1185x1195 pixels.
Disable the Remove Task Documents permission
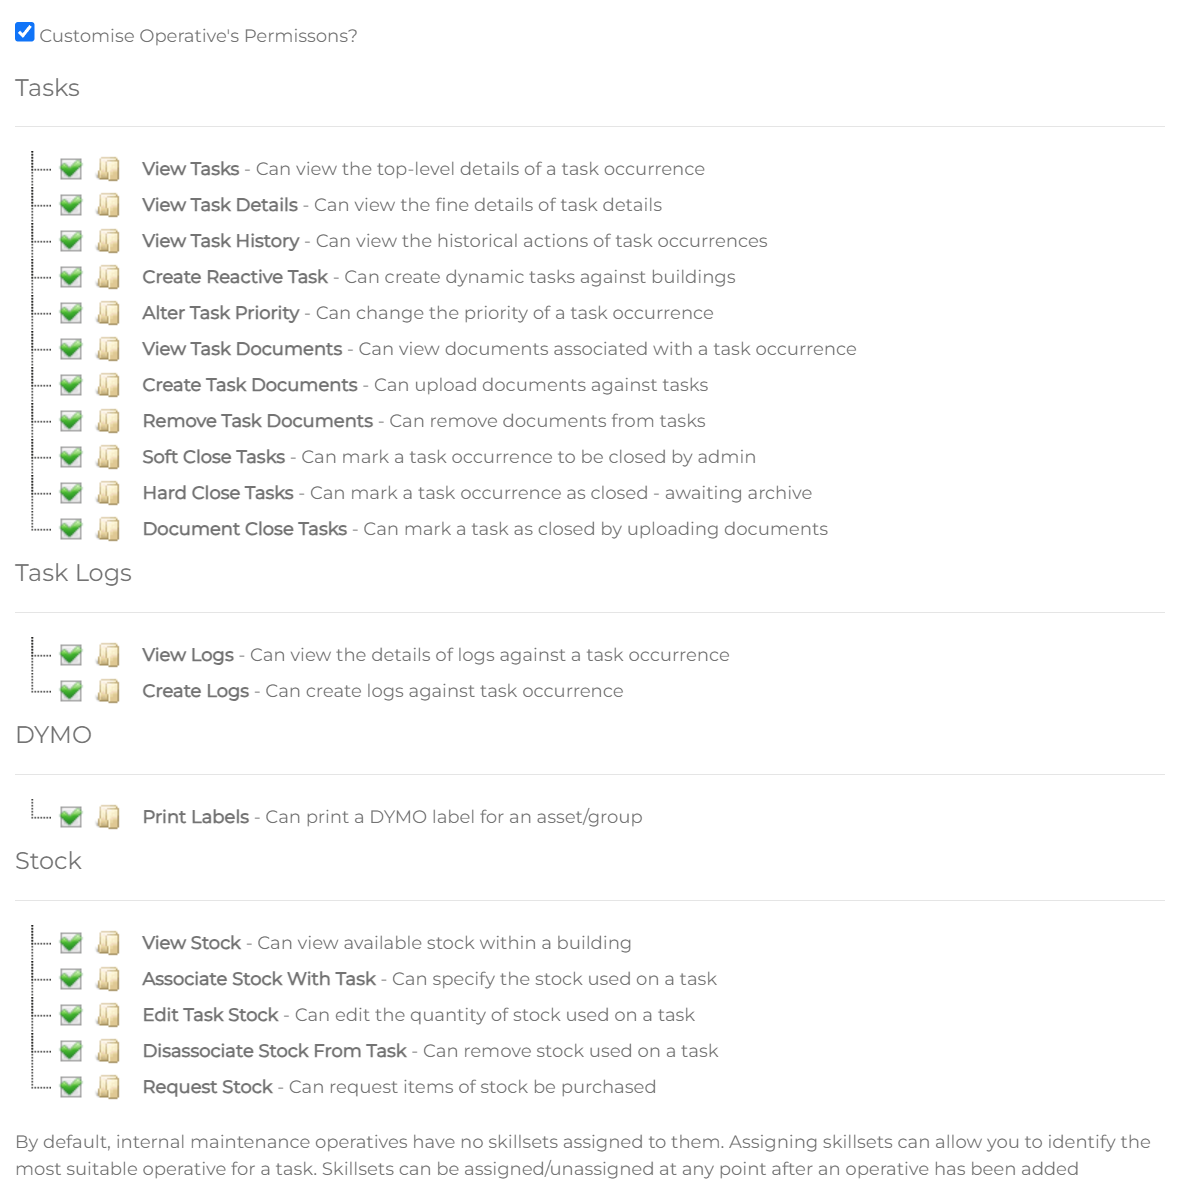pyautogui.click(x=70, y=420)
